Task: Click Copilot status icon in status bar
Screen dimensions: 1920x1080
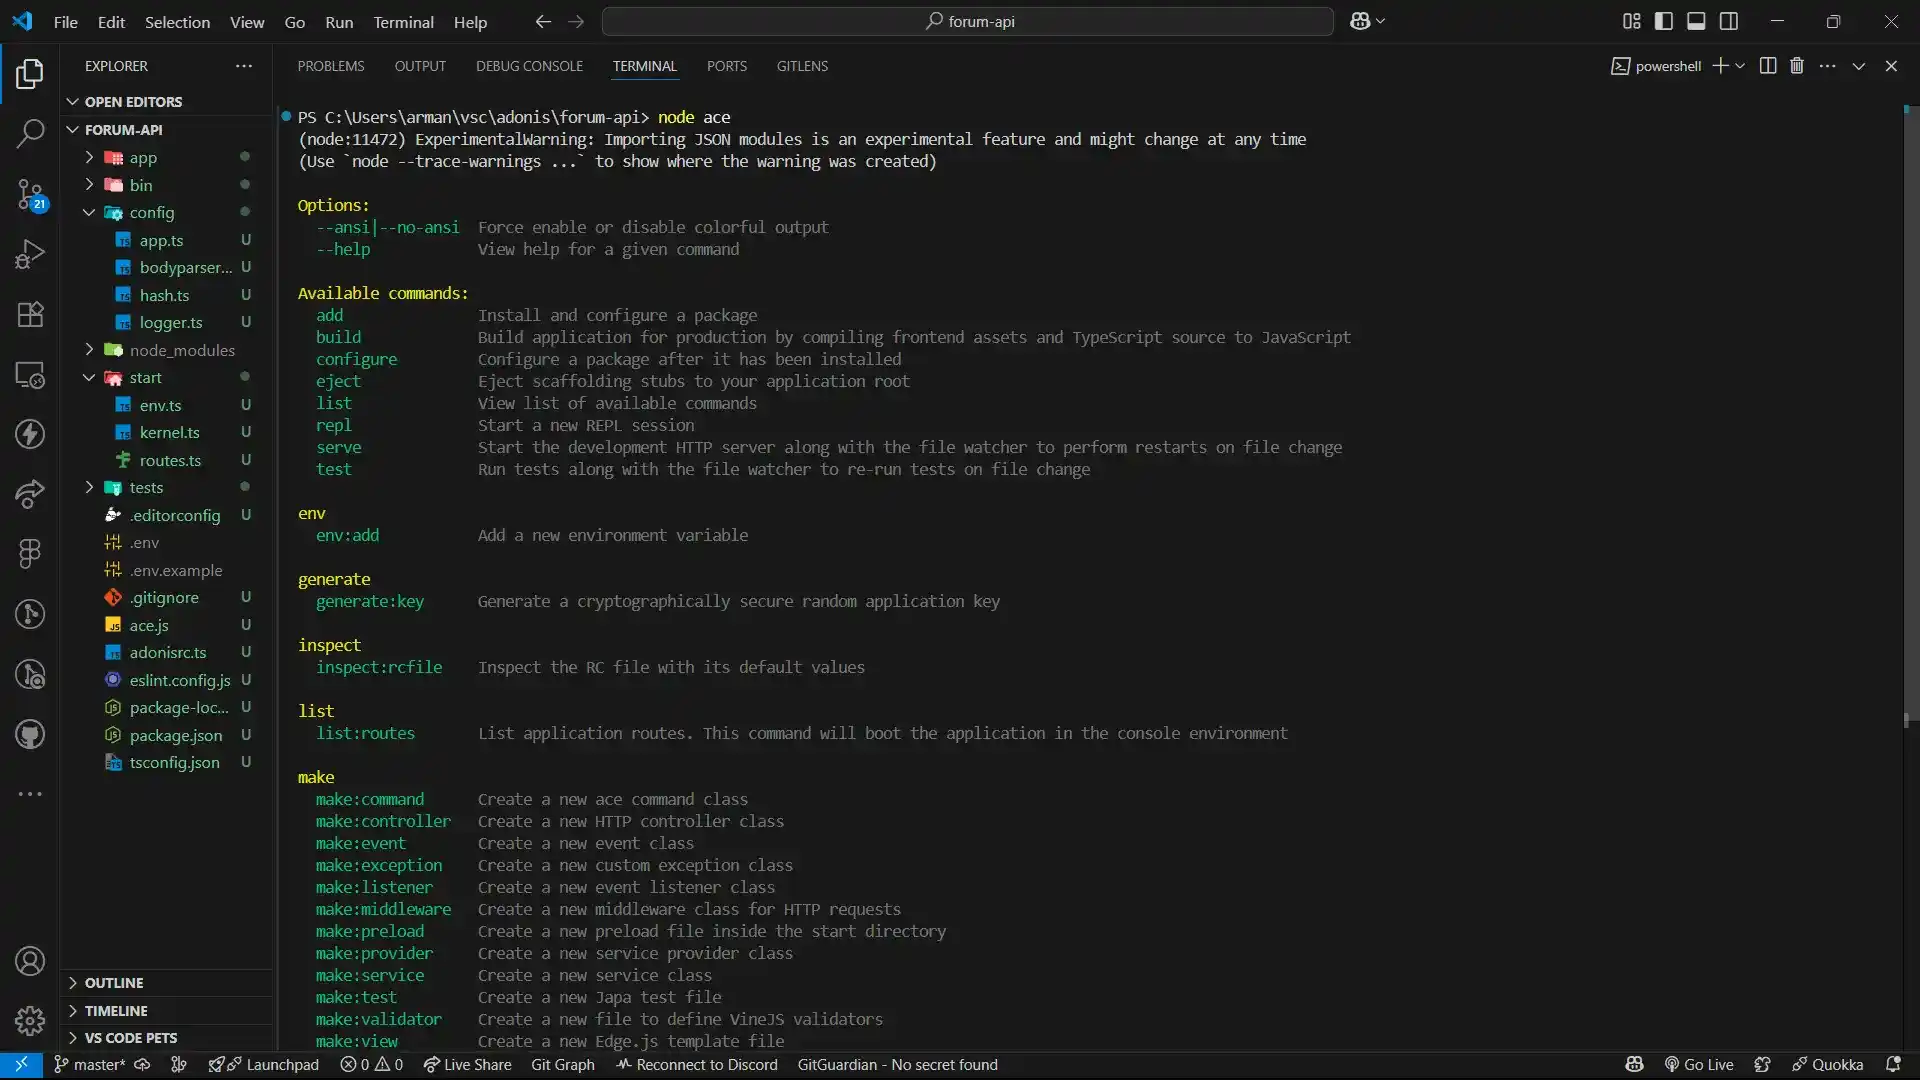Action: [x=1634, y=1065]
